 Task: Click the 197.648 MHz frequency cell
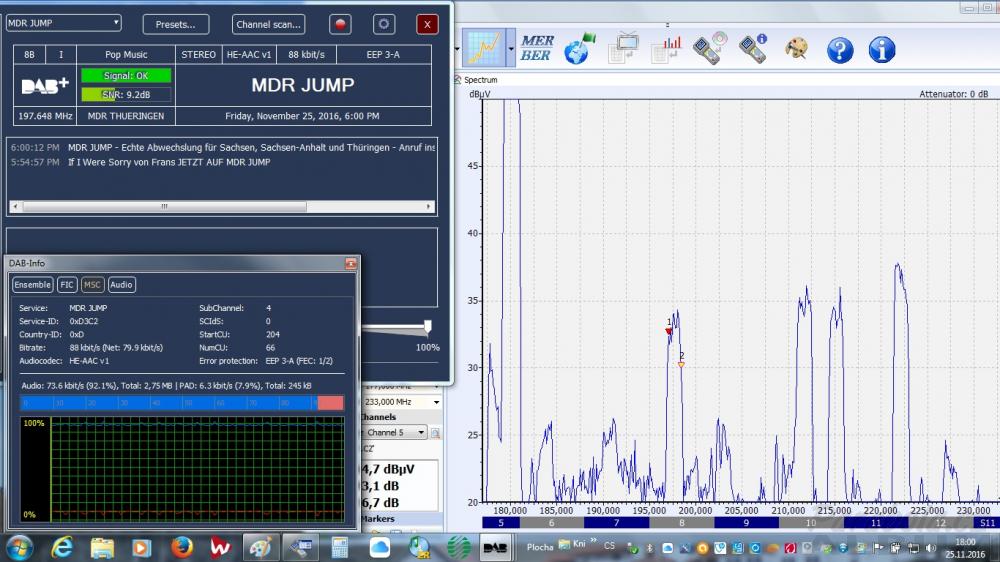[x=45, y=116]
